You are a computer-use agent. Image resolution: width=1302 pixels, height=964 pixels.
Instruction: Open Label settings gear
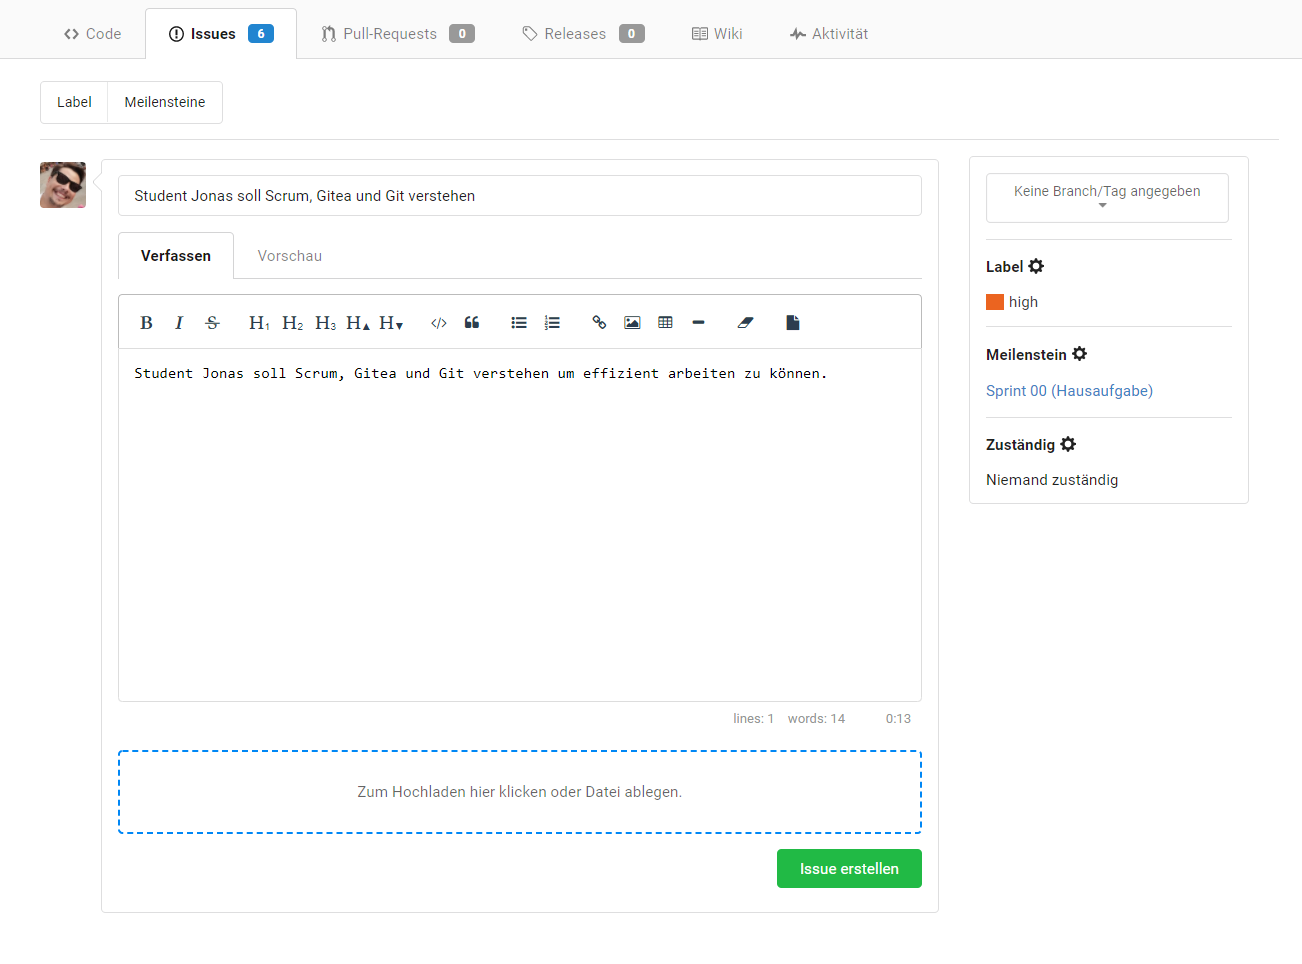tap(1036, 266)
